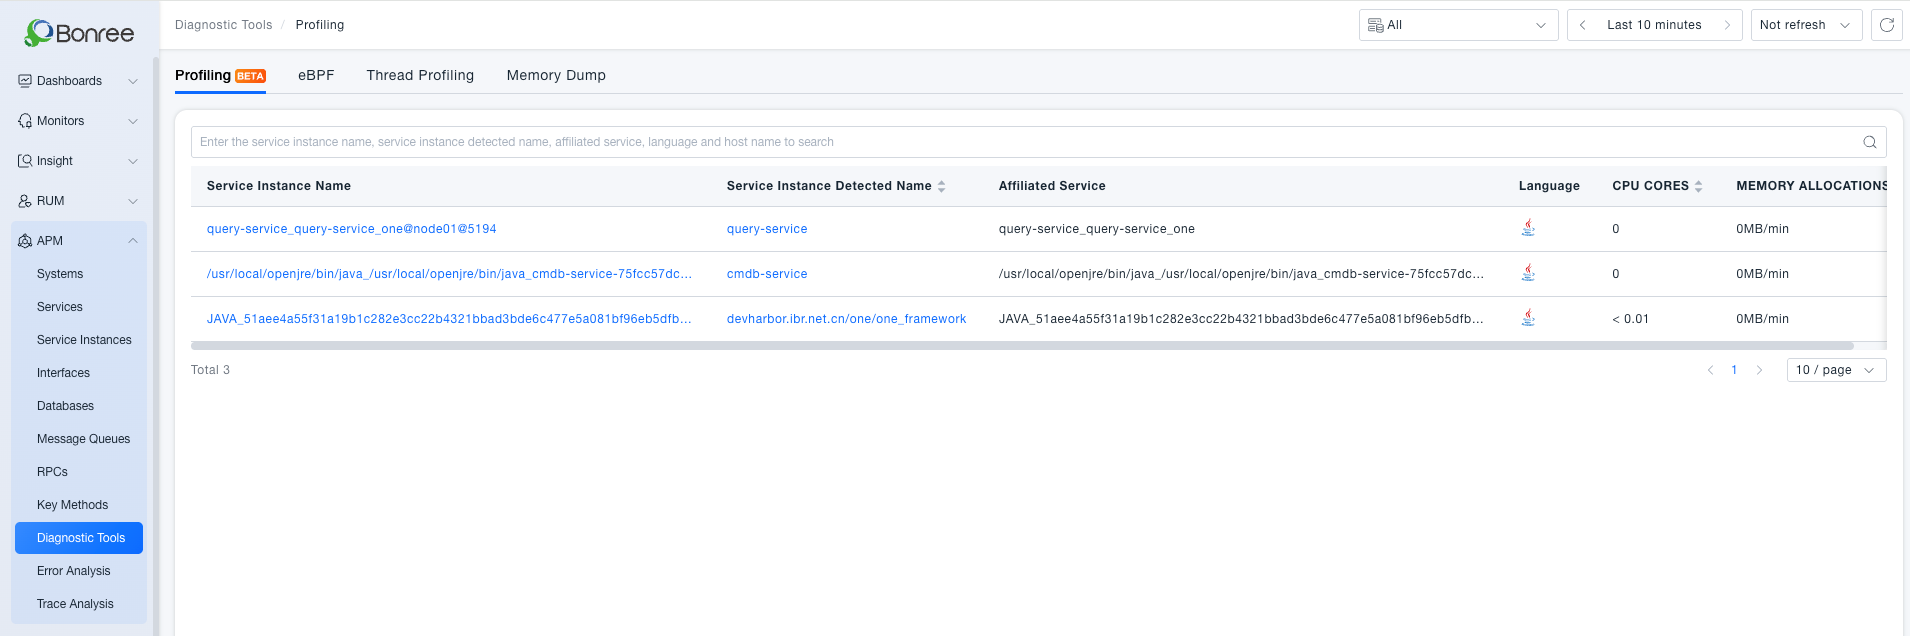Image resolution: width=1910 pixels, height=636 pixels.
Task: Expand the Insight menu
Action: click(133, 161)
